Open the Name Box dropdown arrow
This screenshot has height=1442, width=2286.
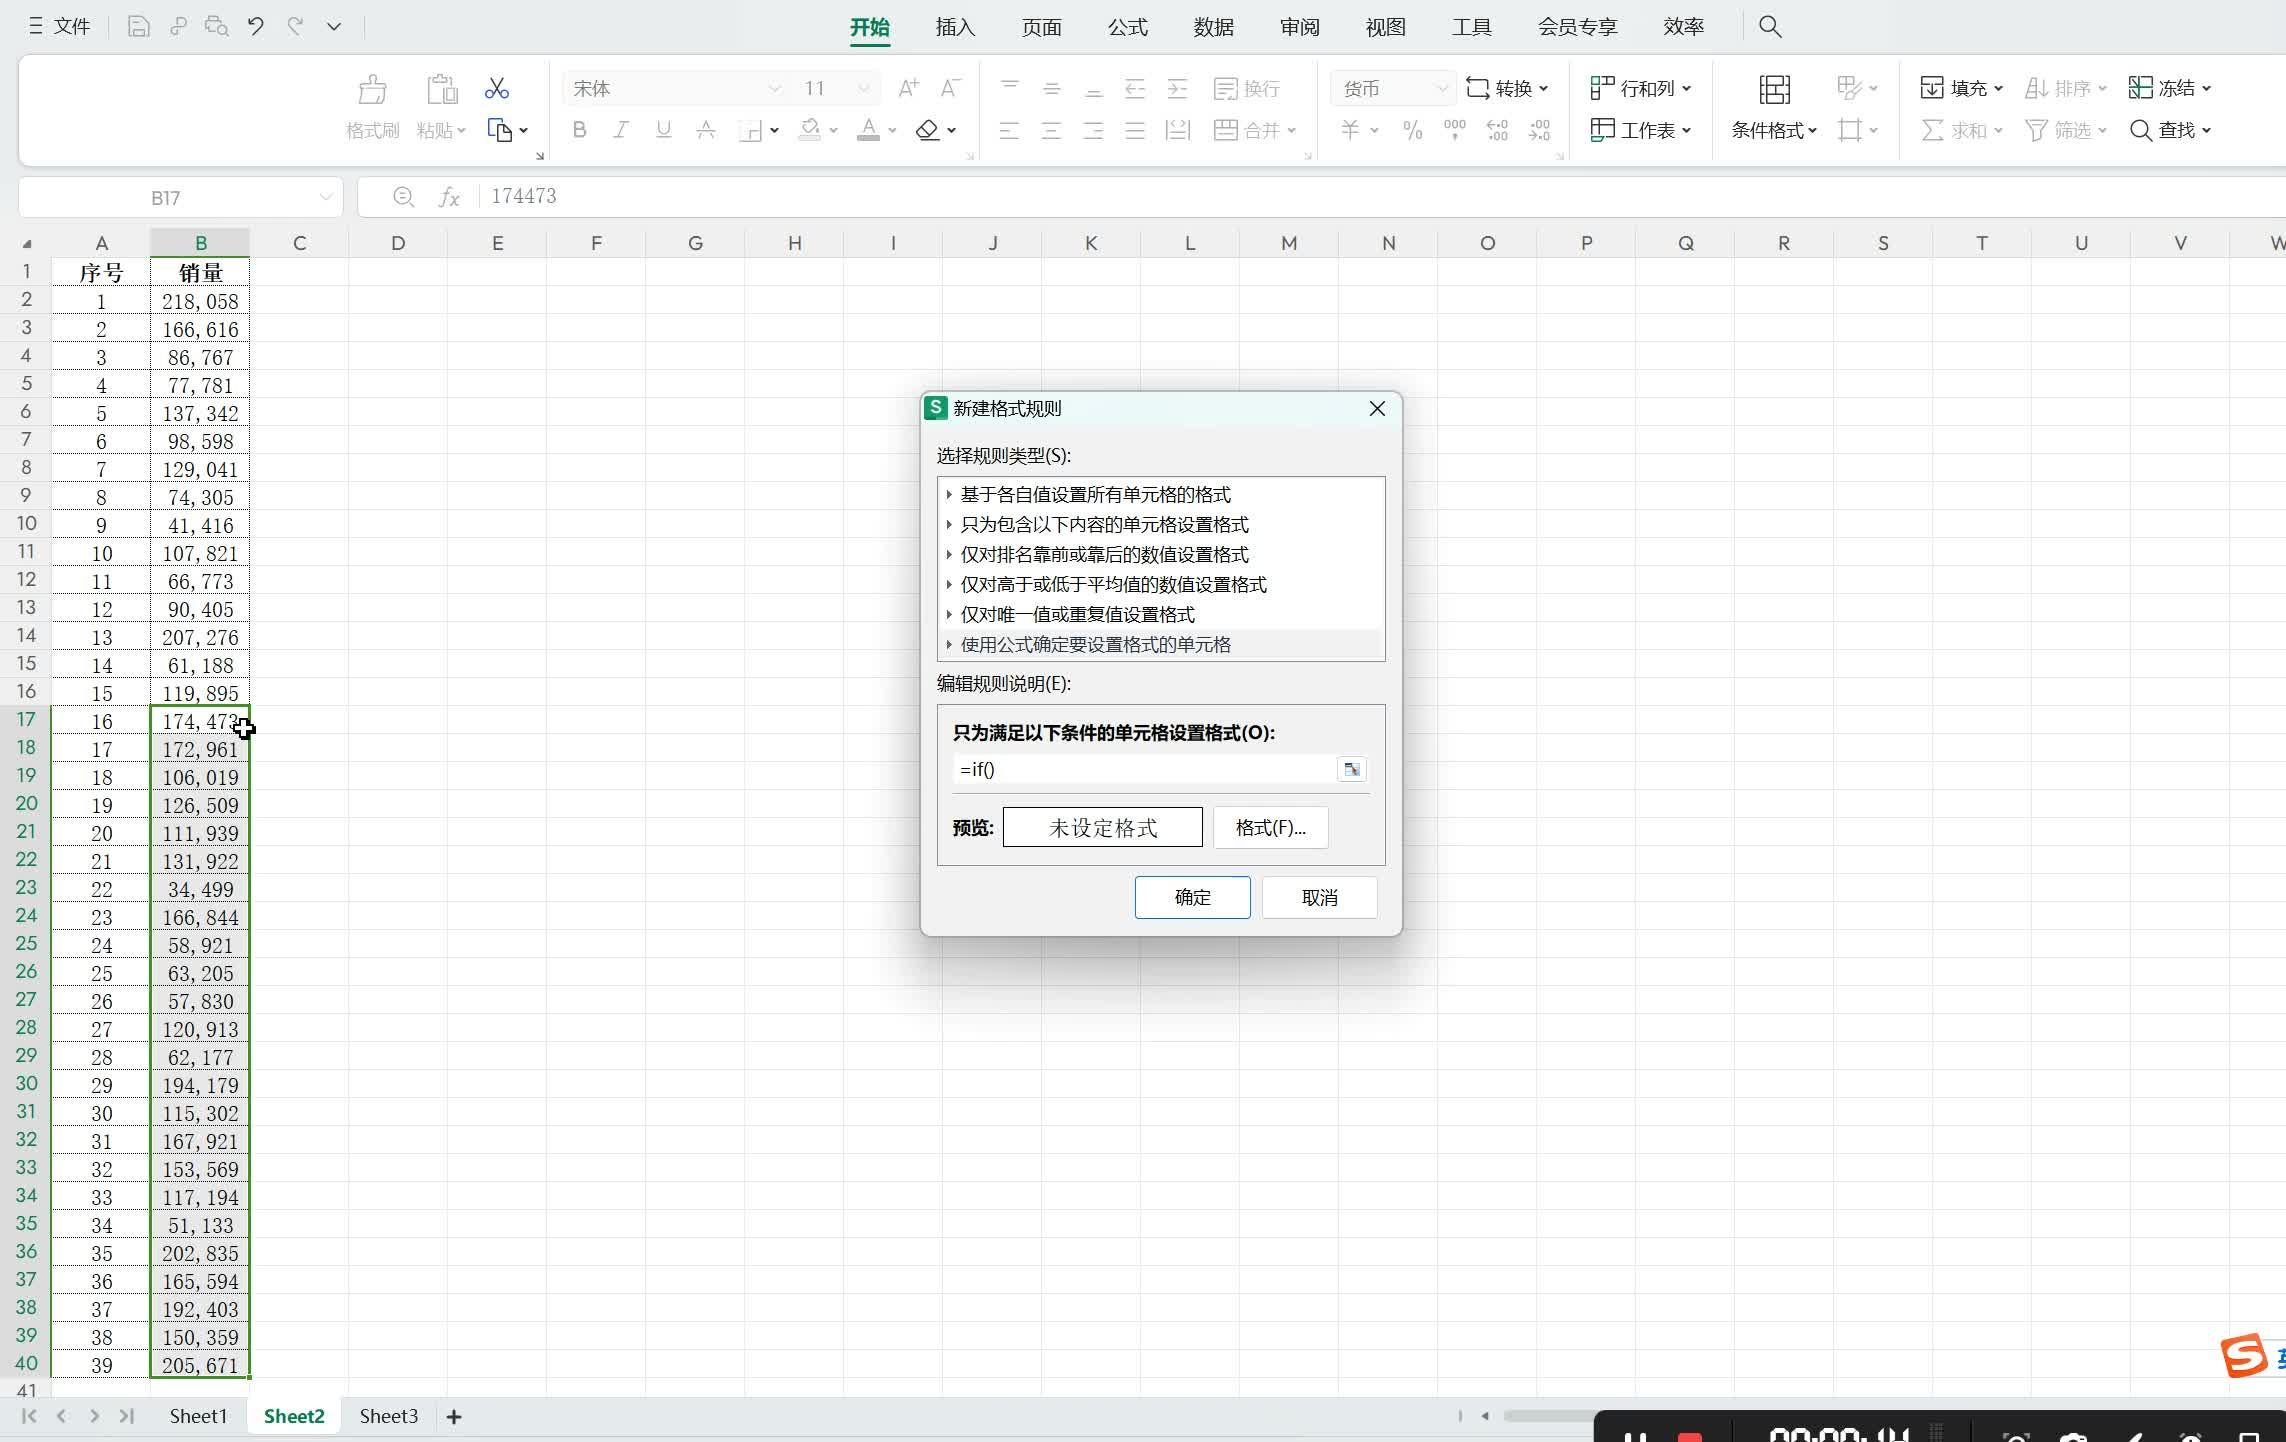pos(325,197)
